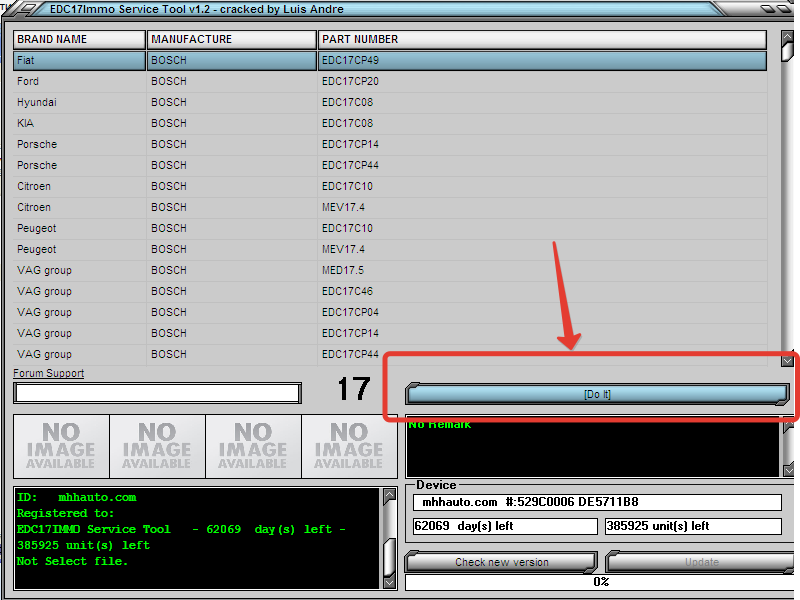Screen dimensions: 800x600
Task: Click the 'Registered to:' log line
Action: (x=65, y=513)
